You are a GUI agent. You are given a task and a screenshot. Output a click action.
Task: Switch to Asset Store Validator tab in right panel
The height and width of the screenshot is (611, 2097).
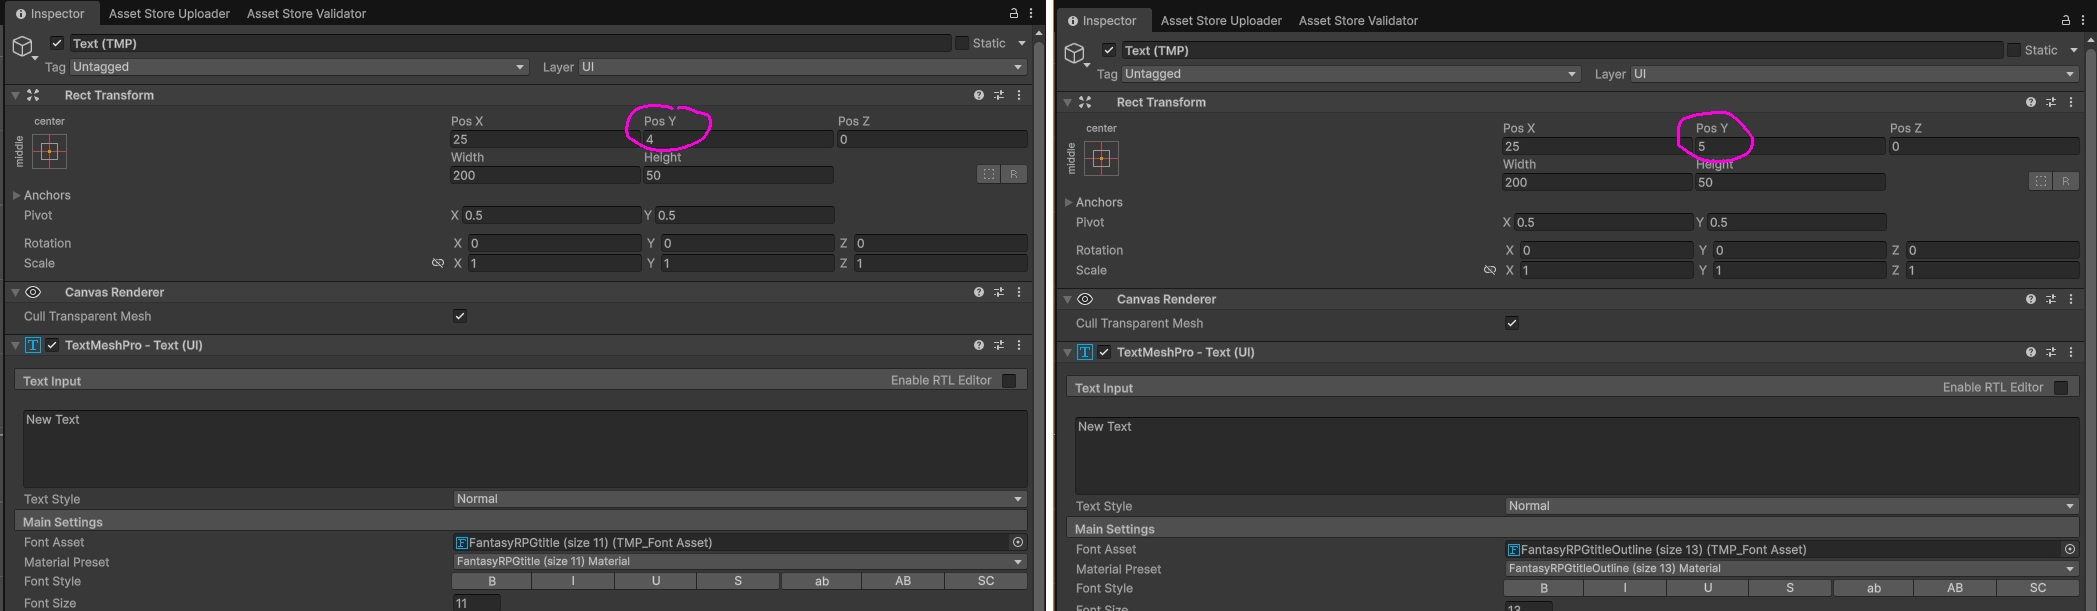click(1358, 21)
